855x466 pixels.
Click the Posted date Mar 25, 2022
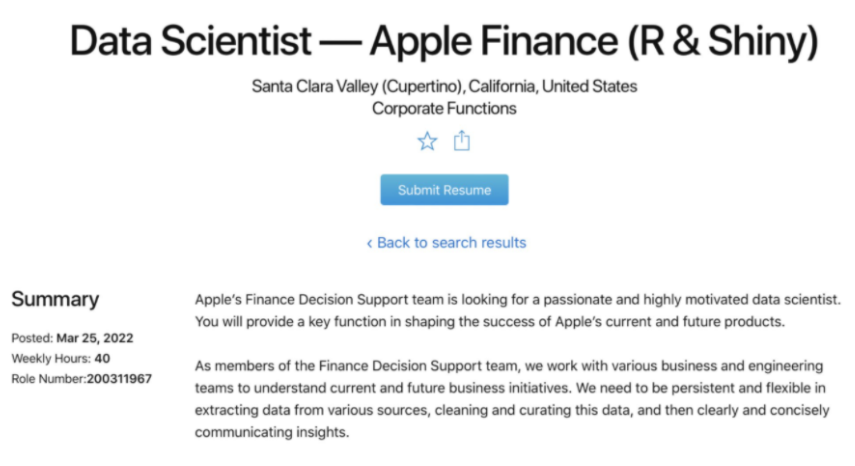[95, 338]
